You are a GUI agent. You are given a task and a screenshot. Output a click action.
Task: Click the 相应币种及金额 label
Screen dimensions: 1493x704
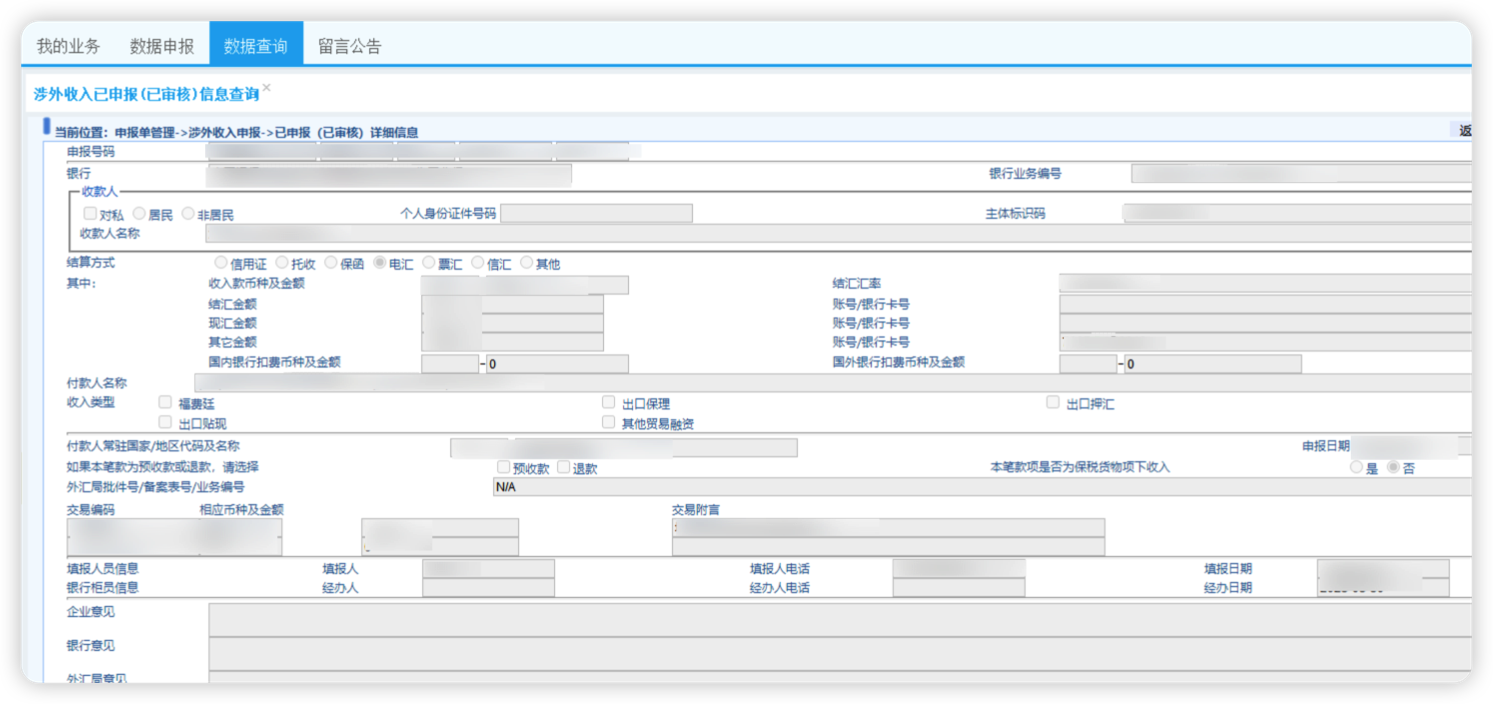point(241,509)
